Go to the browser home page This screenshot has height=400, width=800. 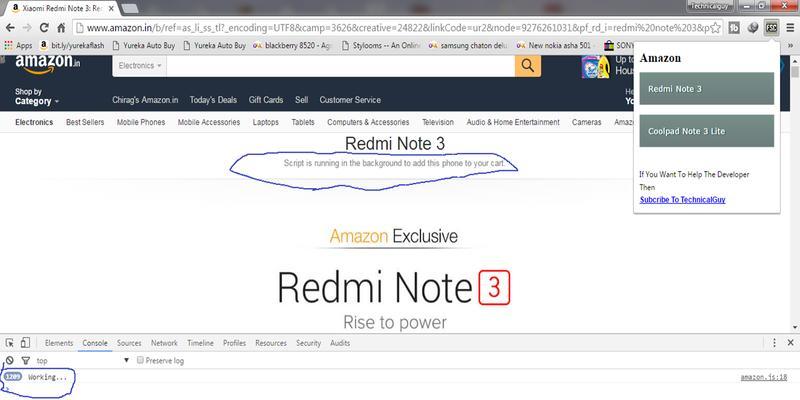click(x=61, y=28)
